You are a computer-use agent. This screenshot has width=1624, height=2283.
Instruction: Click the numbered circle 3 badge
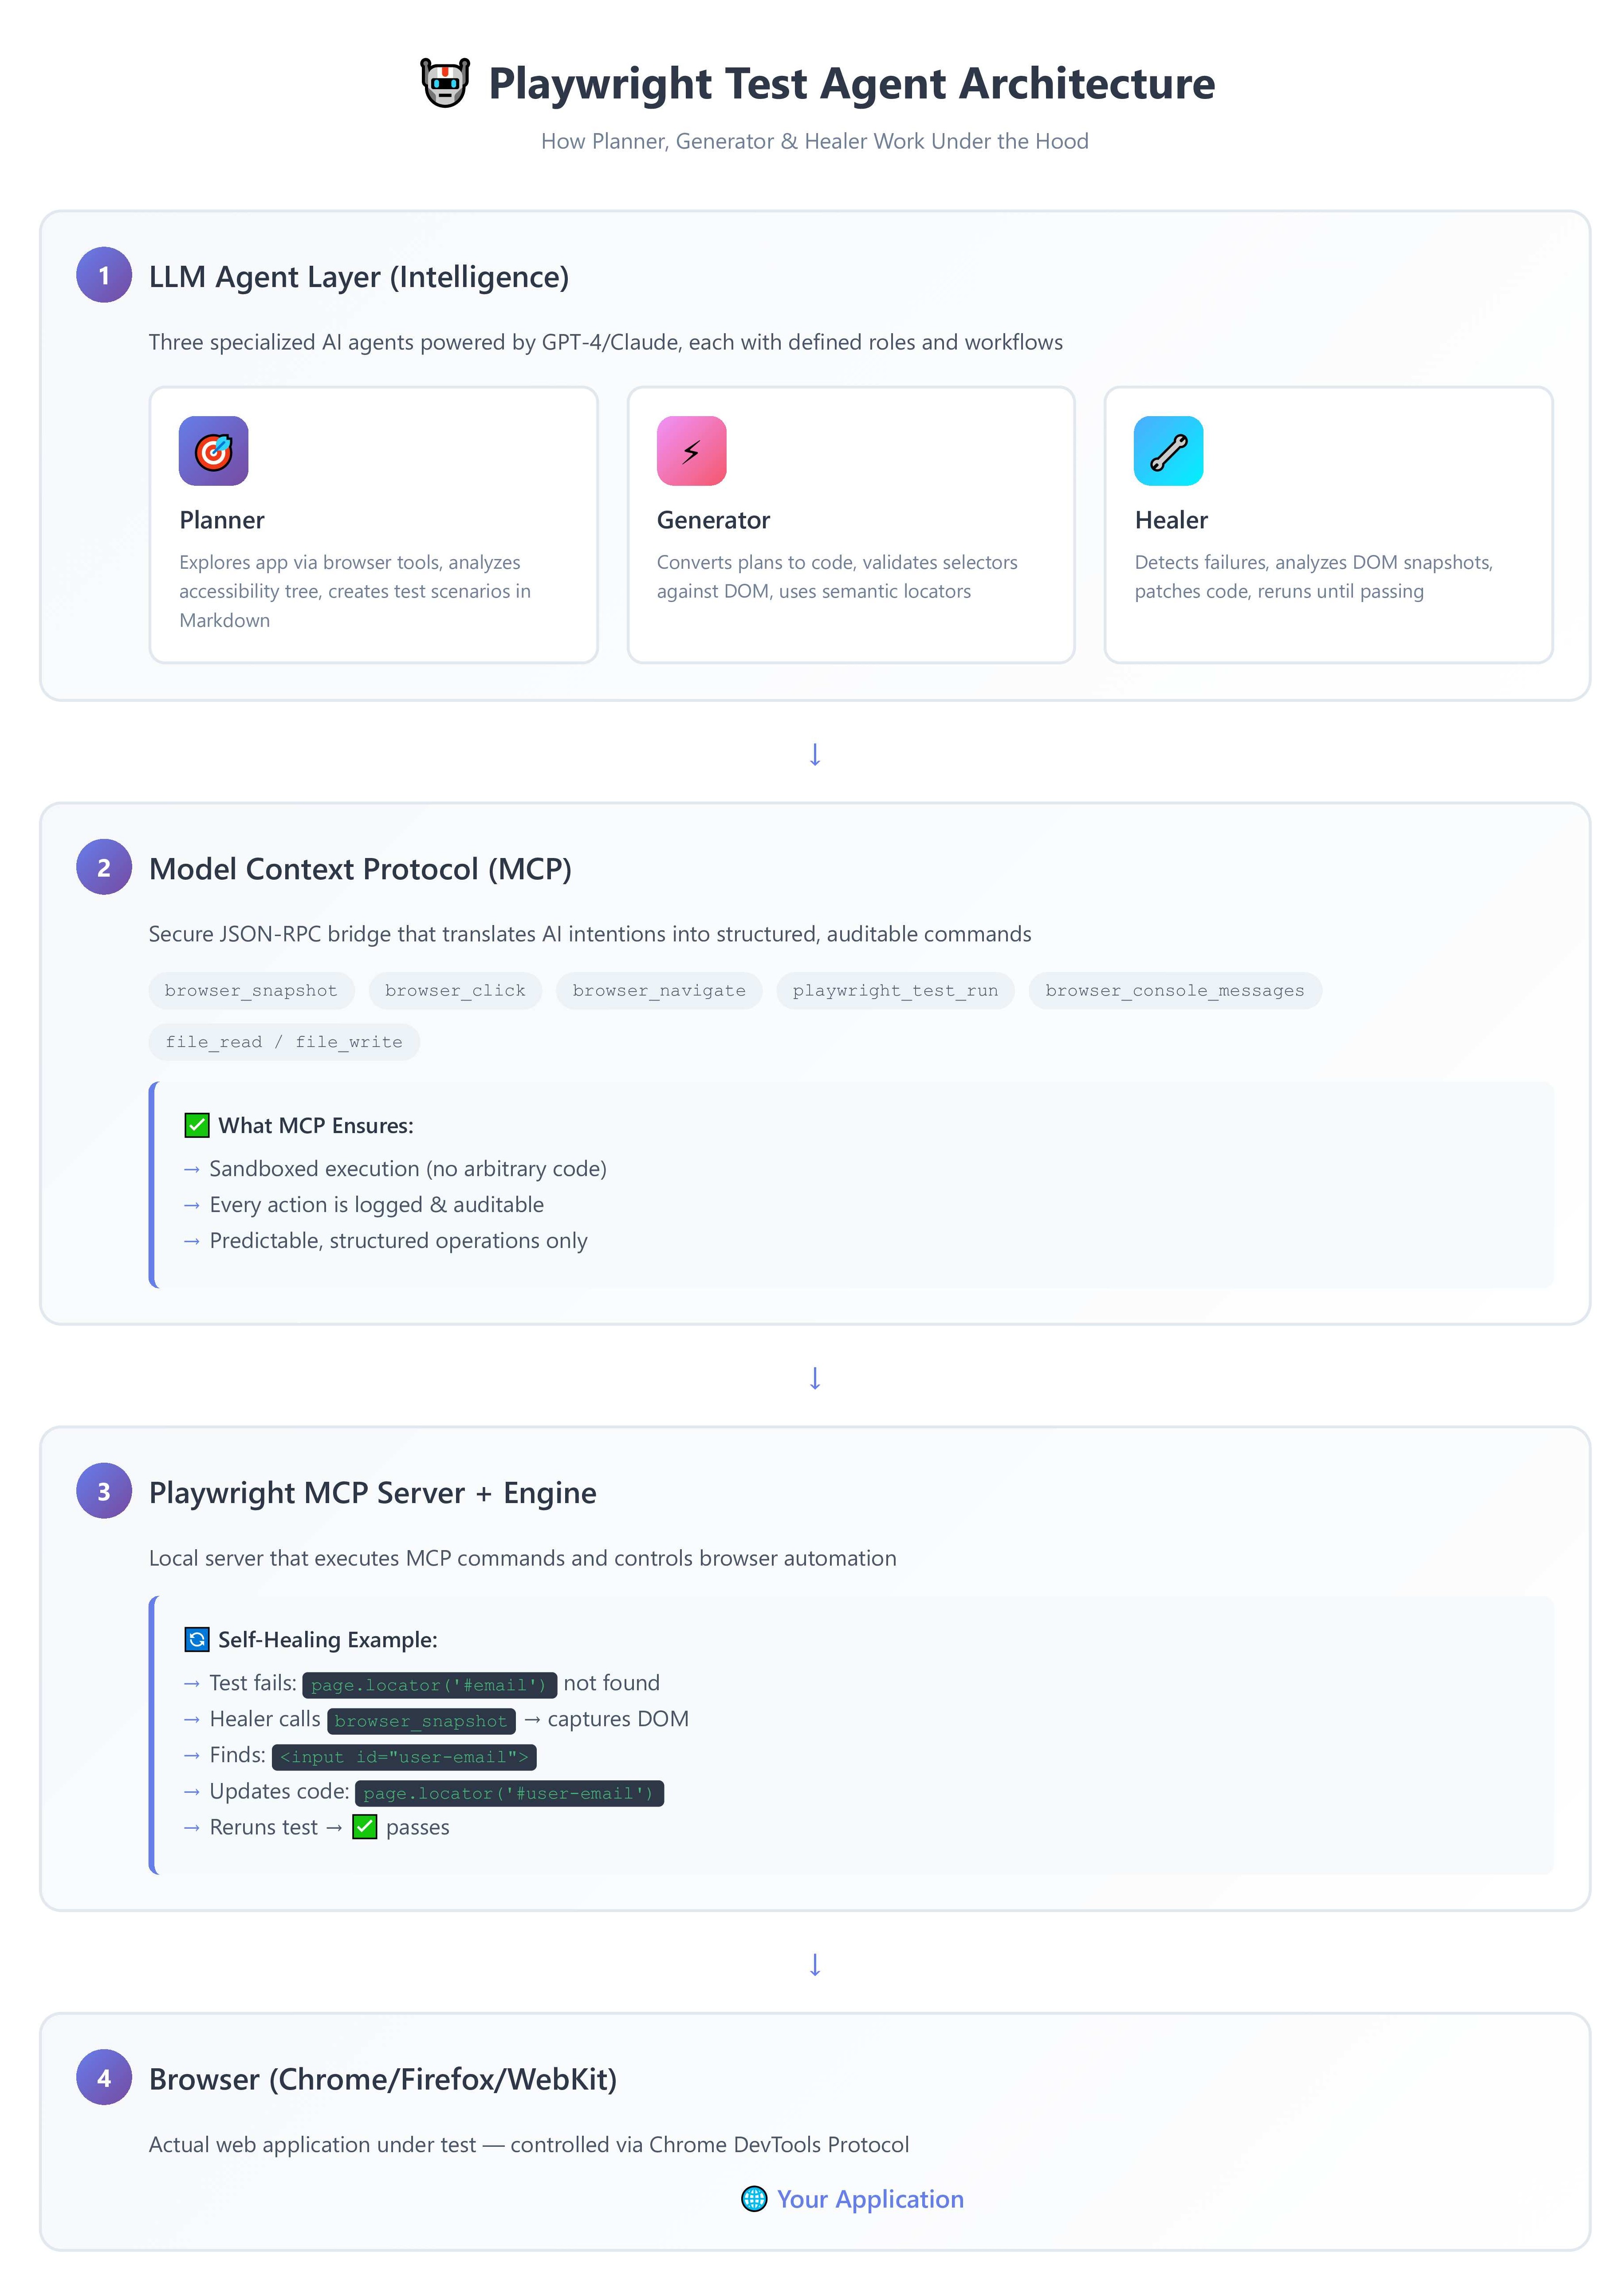[x=104, y=1491]
